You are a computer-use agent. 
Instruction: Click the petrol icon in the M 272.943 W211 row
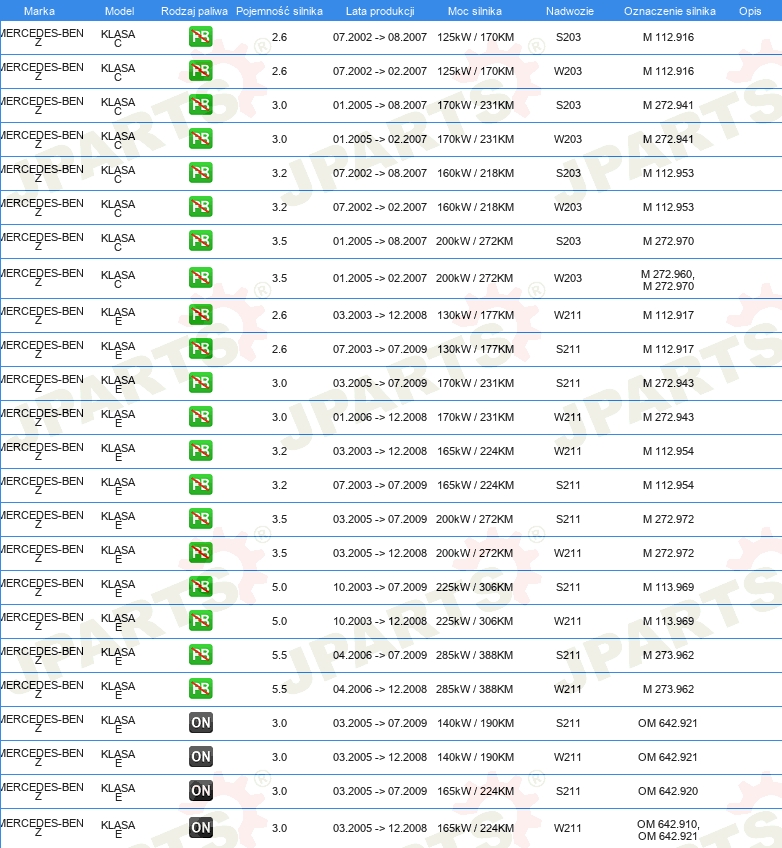(201, 417)
